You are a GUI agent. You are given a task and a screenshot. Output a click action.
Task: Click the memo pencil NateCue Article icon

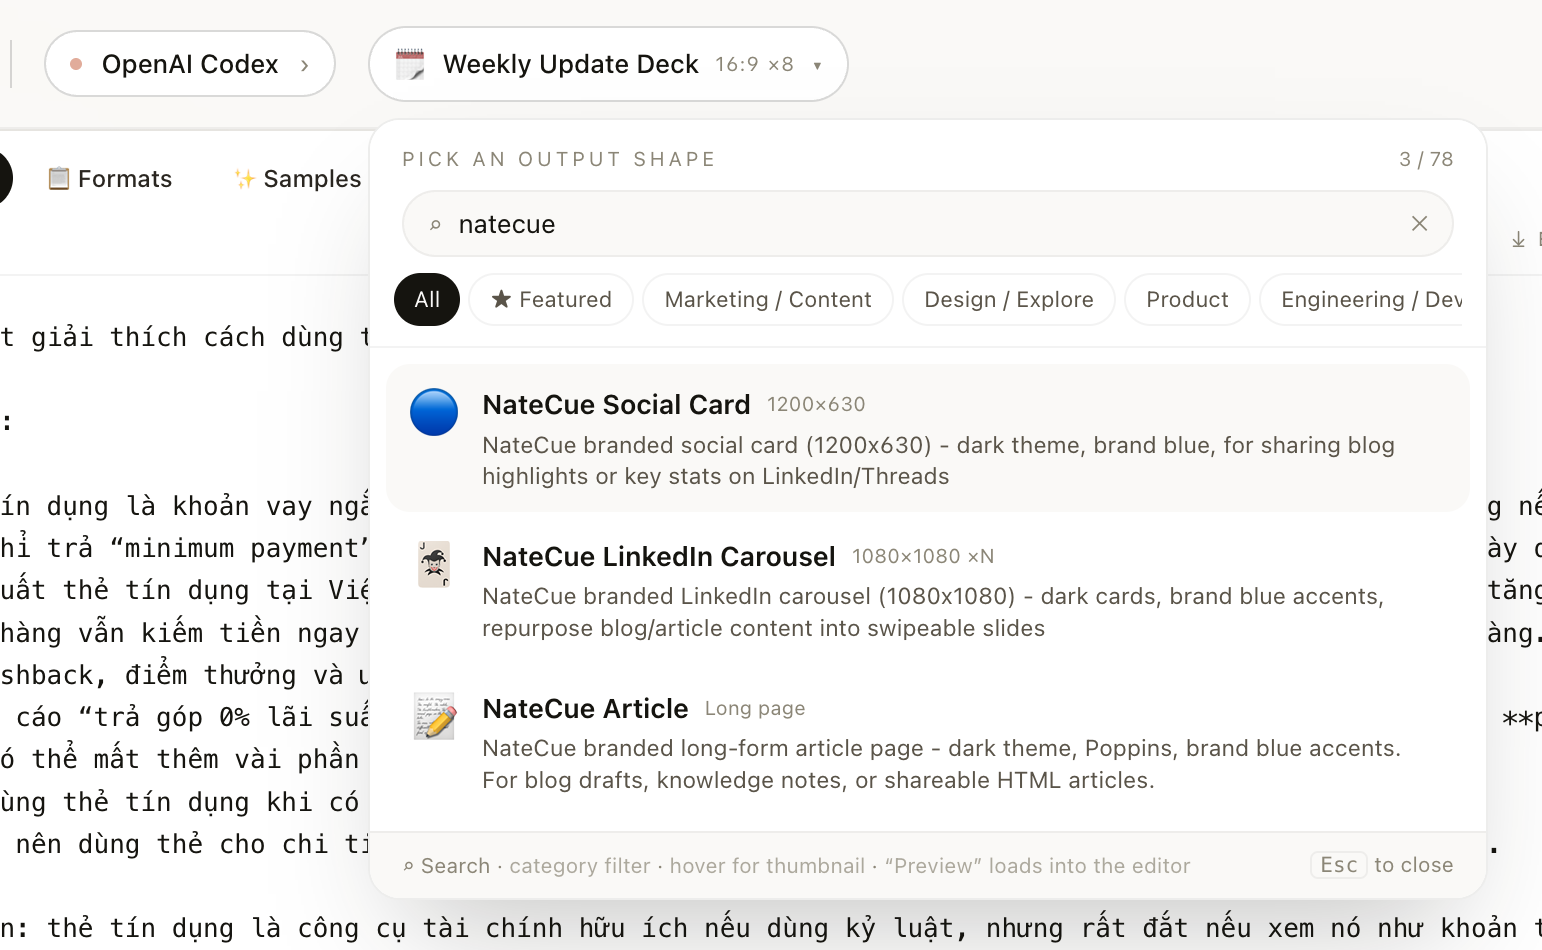click(x=434, y=716)
